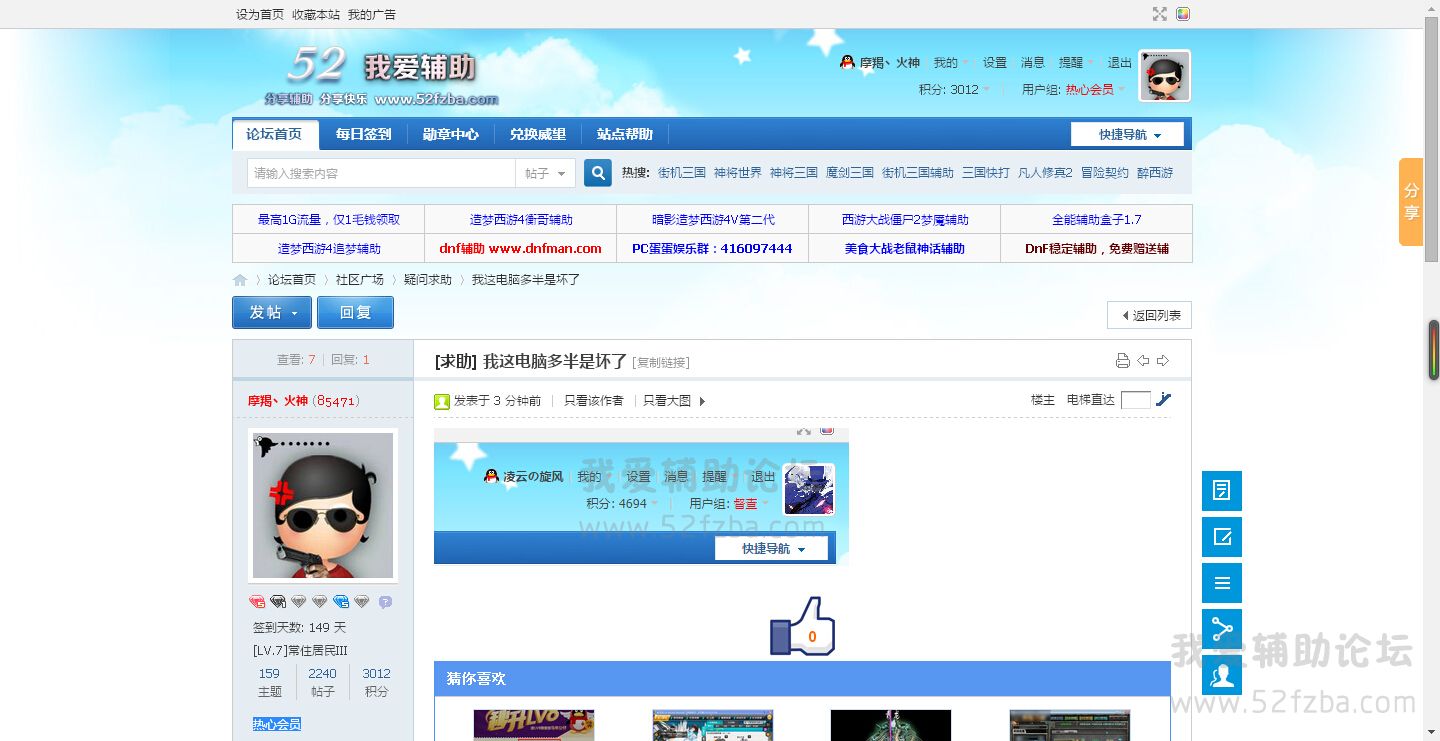
Task: Open the 每日签到 tab
Action: pyautogui.click(x=364, y=134)
